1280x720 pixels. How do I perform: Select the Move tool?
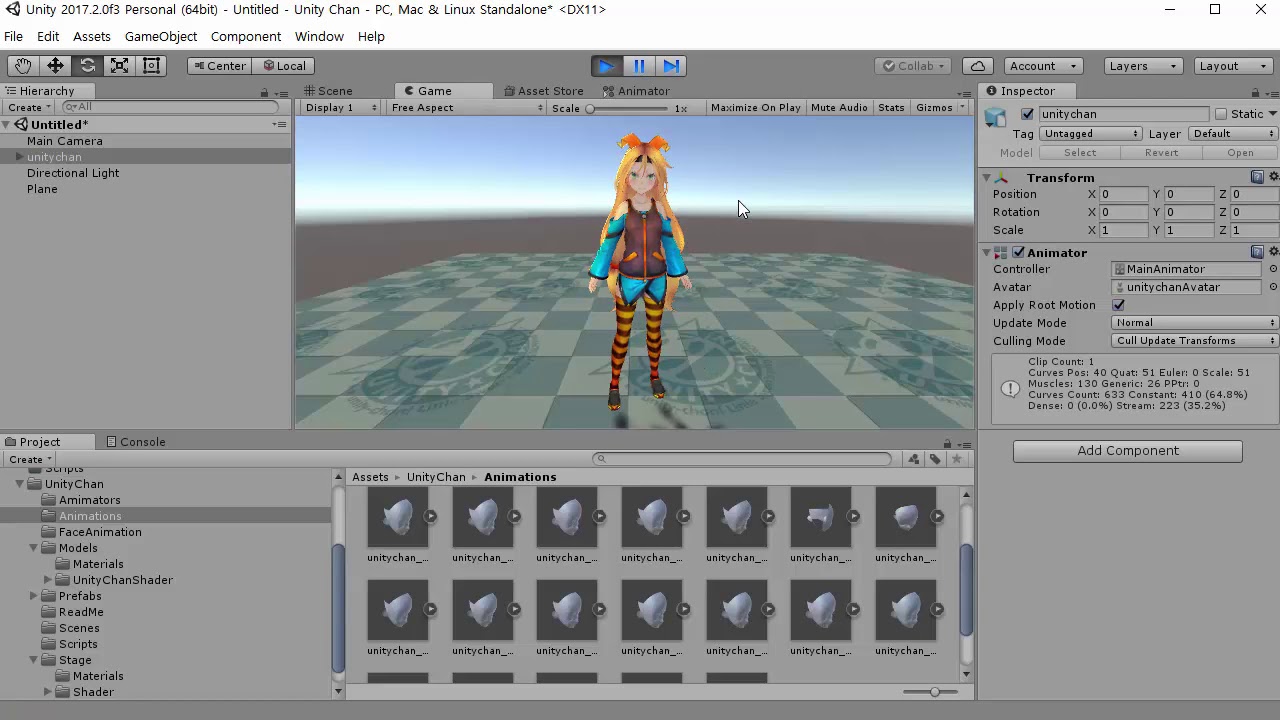point(55,66)
